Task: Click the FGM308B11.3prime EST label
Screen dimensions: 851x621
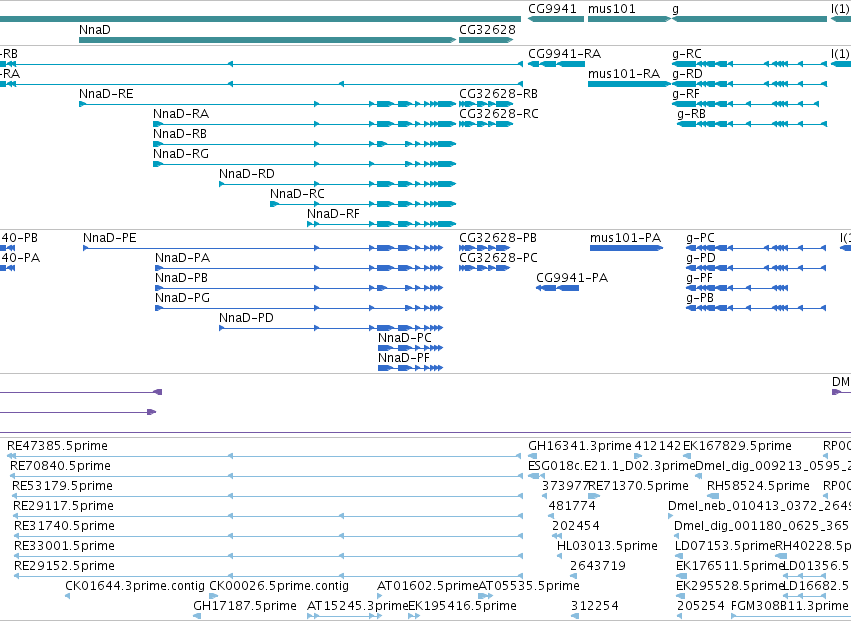Action: point(789,606)
